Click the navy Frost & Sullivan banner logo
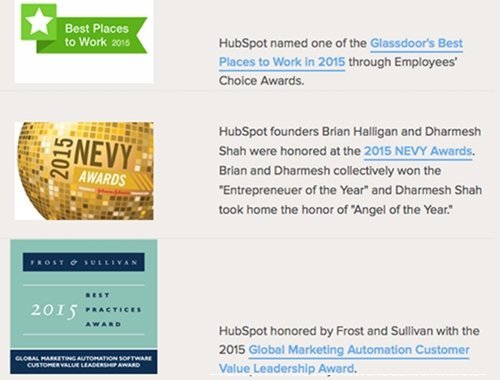Image resolution: width=500 pixels, height=380 pixels. point(84,262)
